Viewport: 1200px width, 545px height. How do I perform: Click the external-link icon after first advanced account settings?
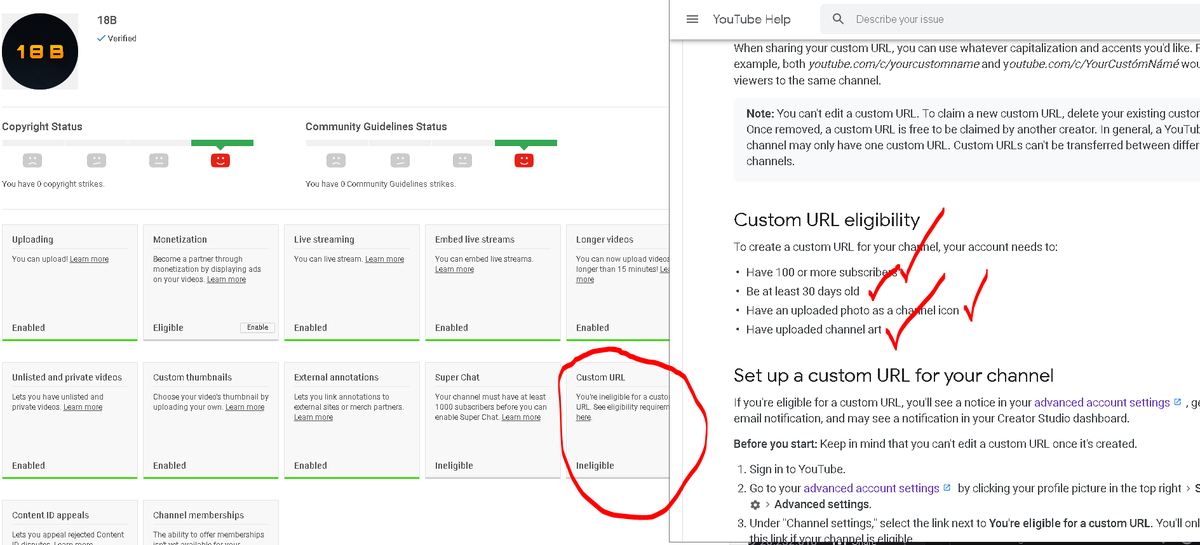pyautogui.click(x=1177, y=402)
